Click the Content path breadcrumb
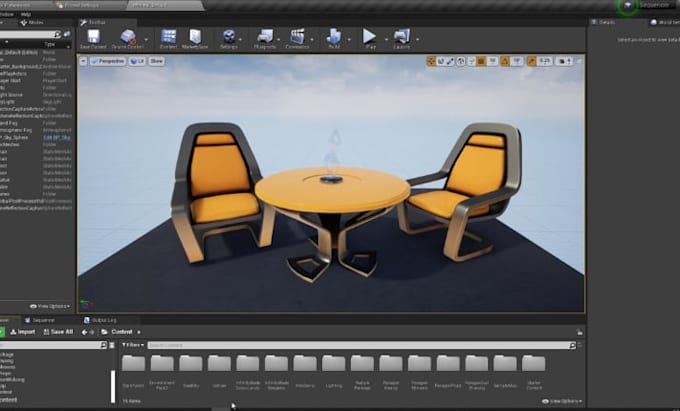Viewport: 680px width, 411px height. (x=122, y=332)
